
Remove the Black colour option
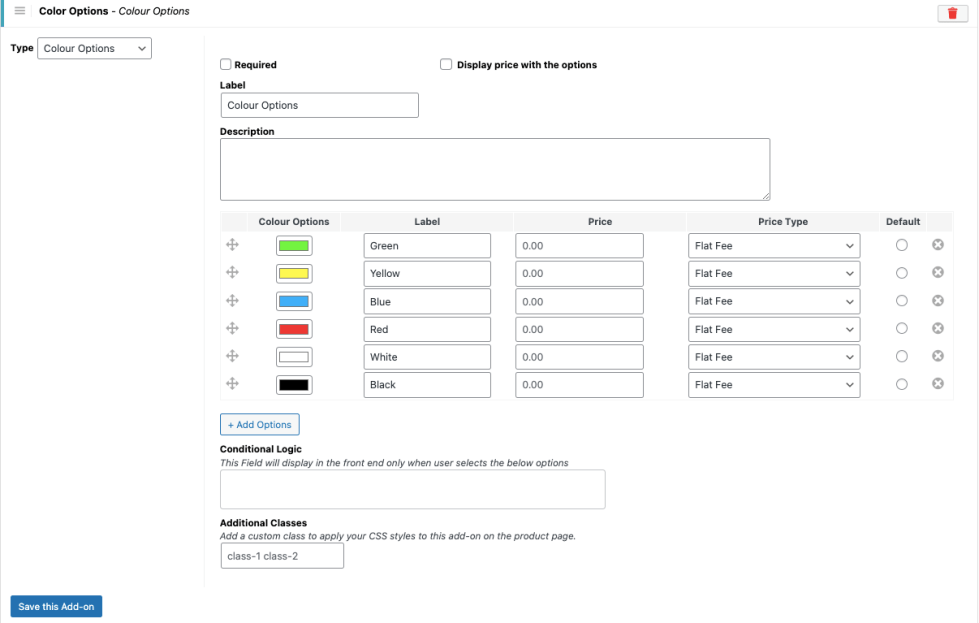(x=938, y=383)
